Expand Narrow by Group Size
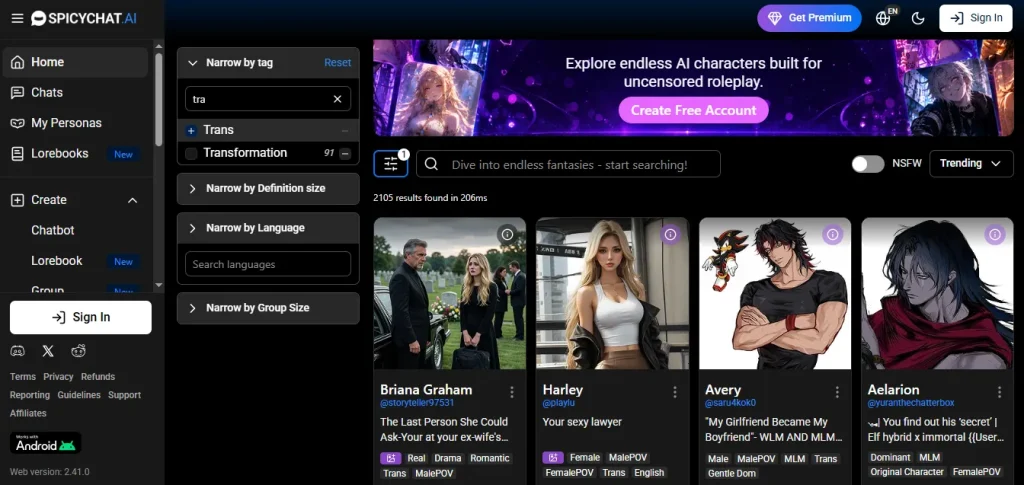This screenshot has width=1024, height=485. [268, 308]
